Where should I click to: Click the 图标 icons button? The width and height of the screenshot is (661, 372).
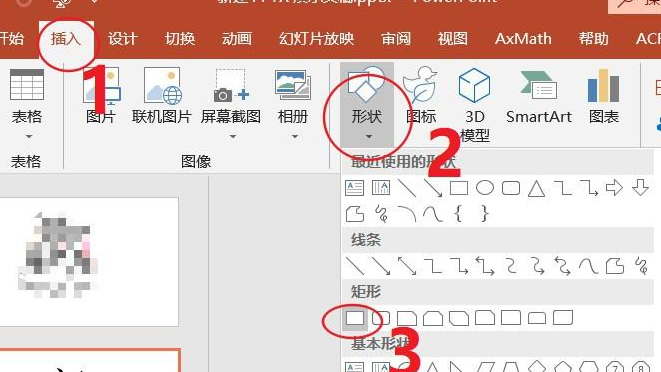pyautogui.click(x=420, y=96)
